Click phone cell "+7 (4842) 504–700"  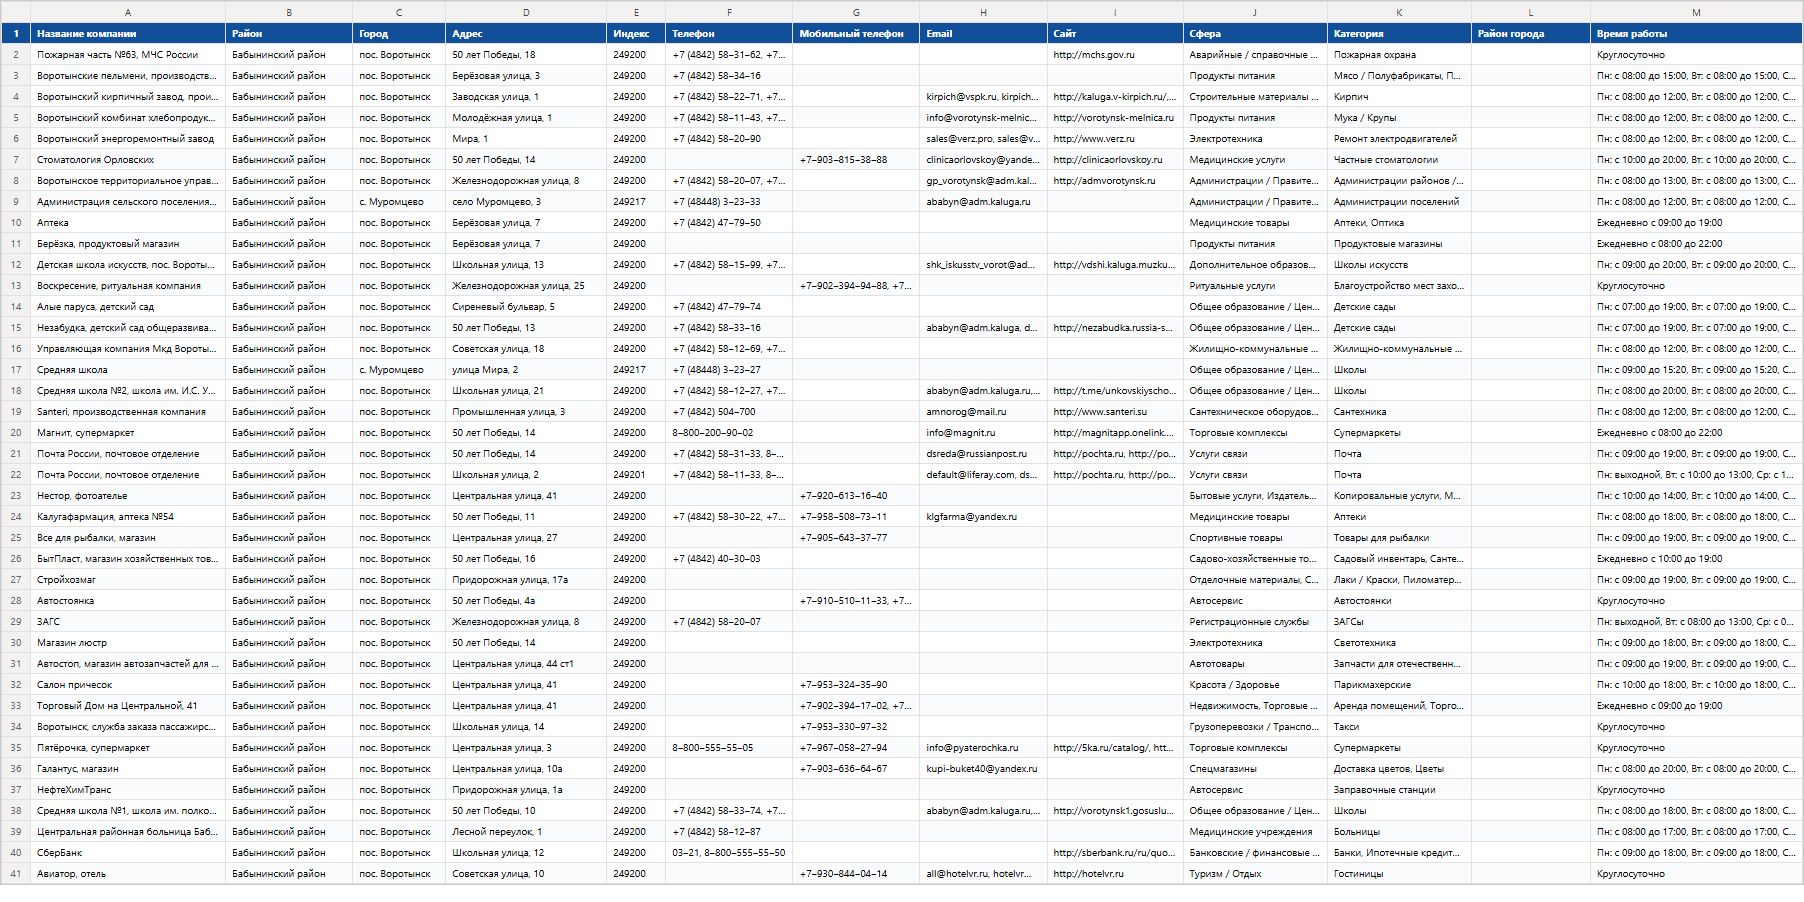pos(729,412)
